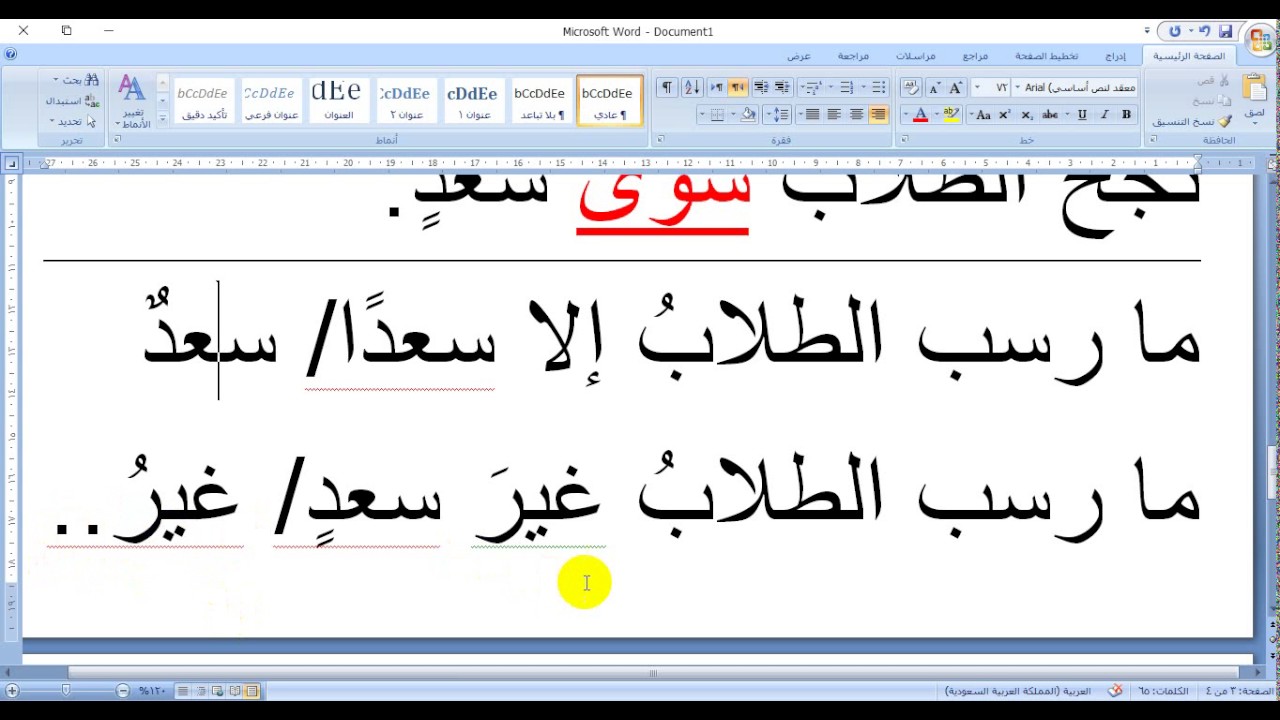Open the Review tab (مراجعة)

853,56
